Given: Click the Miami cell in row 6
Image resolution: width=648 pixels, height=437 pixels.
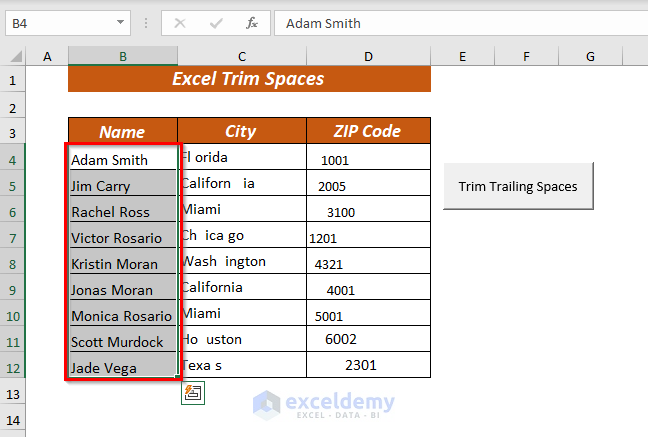Looking at the screenshot, I should click(x=242, y=209).
